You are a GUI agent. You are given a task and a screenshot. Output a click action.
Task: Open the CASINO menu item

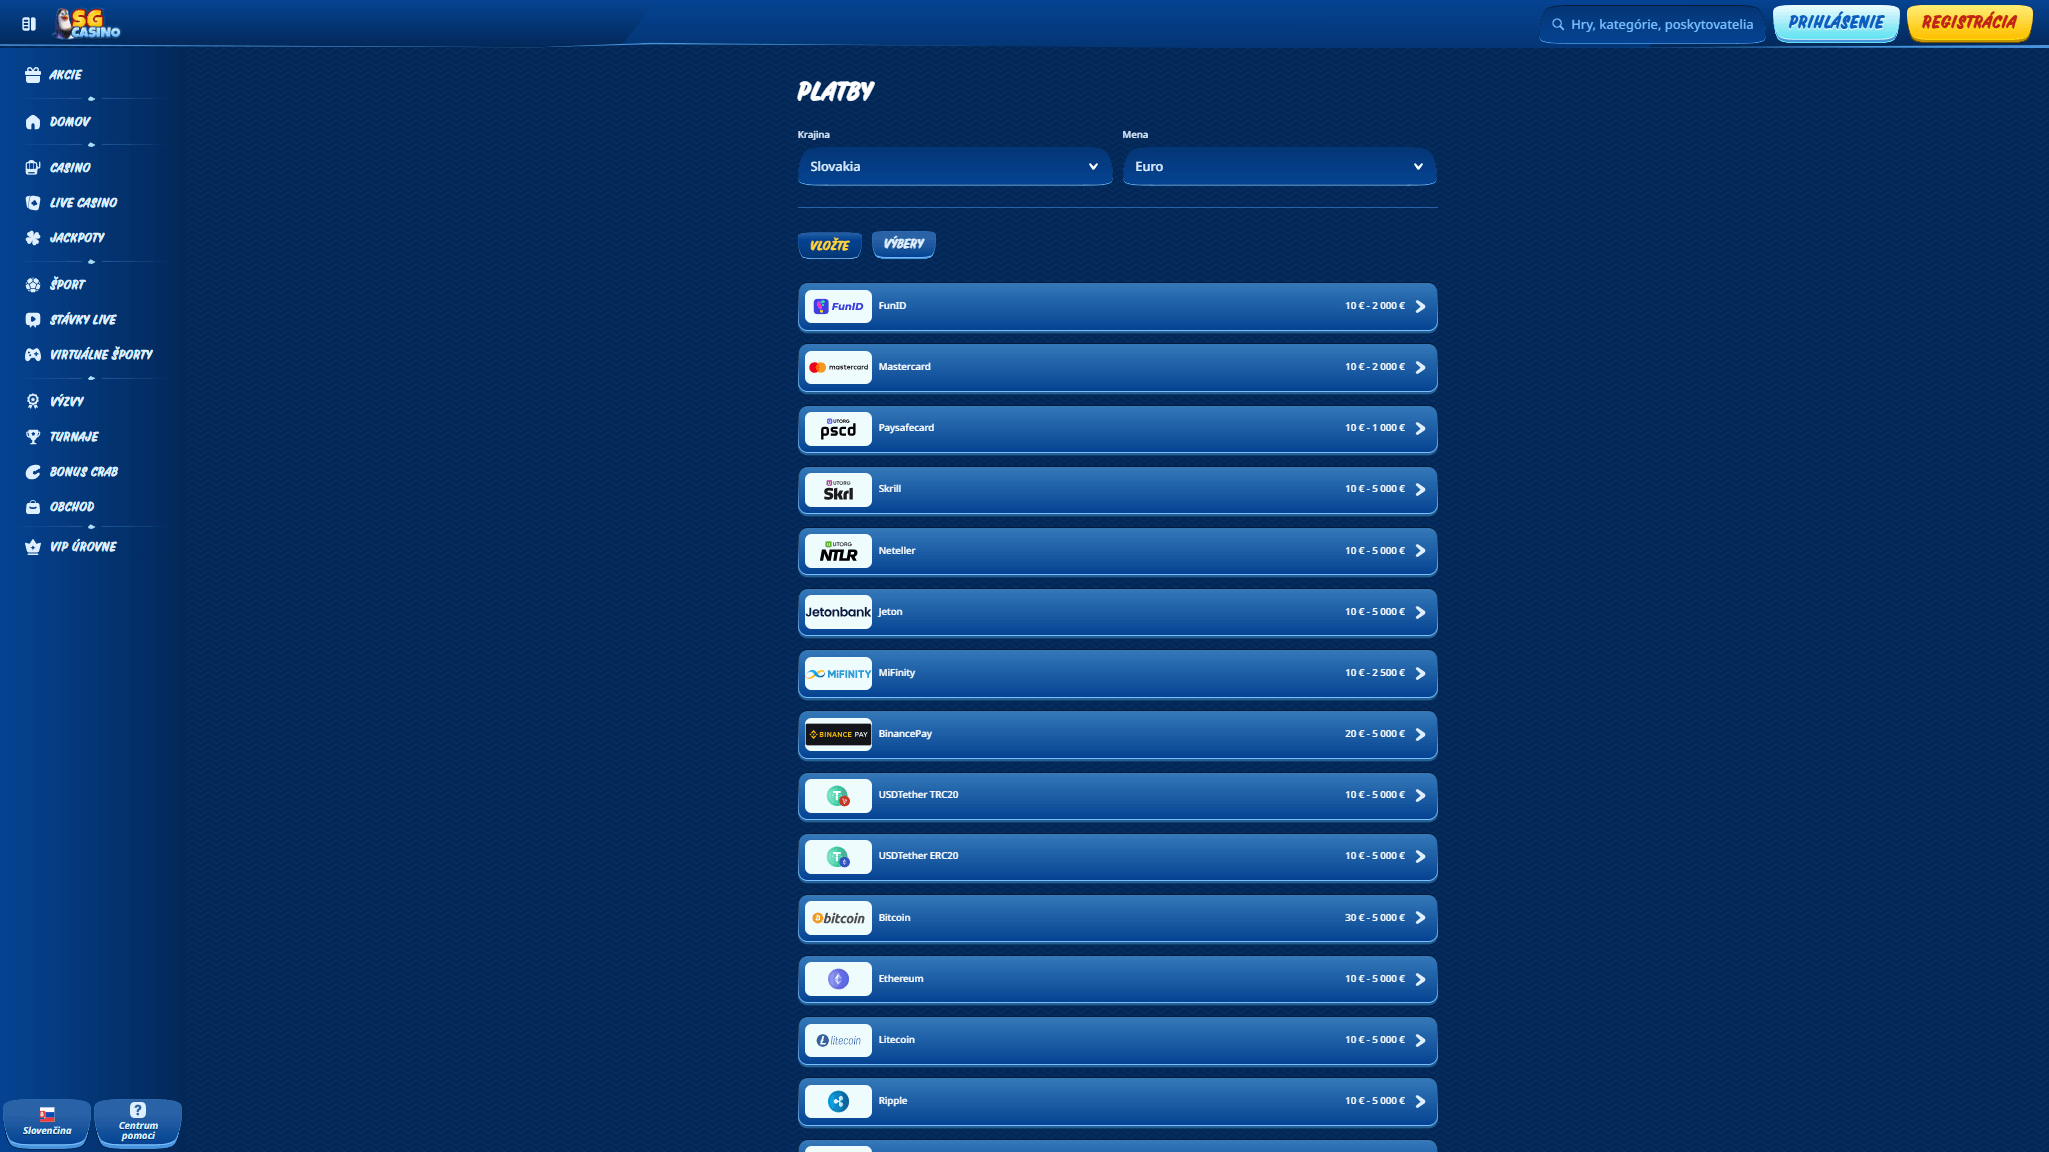(69, 167)
